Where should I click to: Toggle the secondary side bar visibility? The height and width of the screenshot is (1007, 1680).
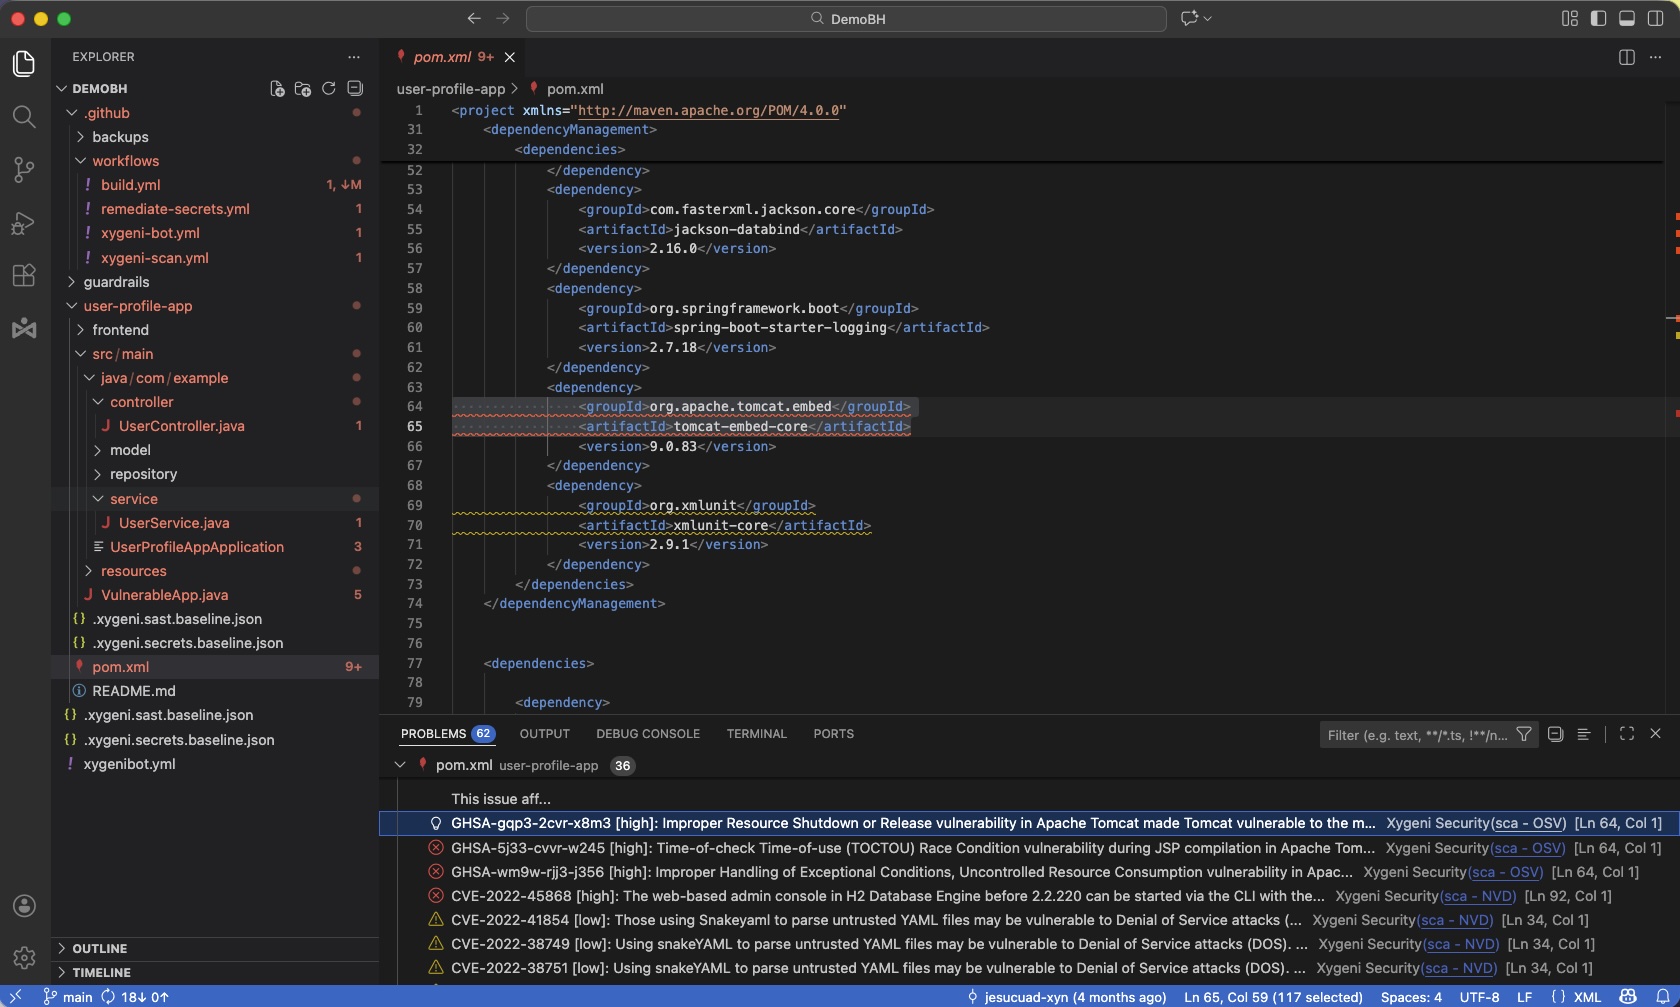[x=1655, y=18]
